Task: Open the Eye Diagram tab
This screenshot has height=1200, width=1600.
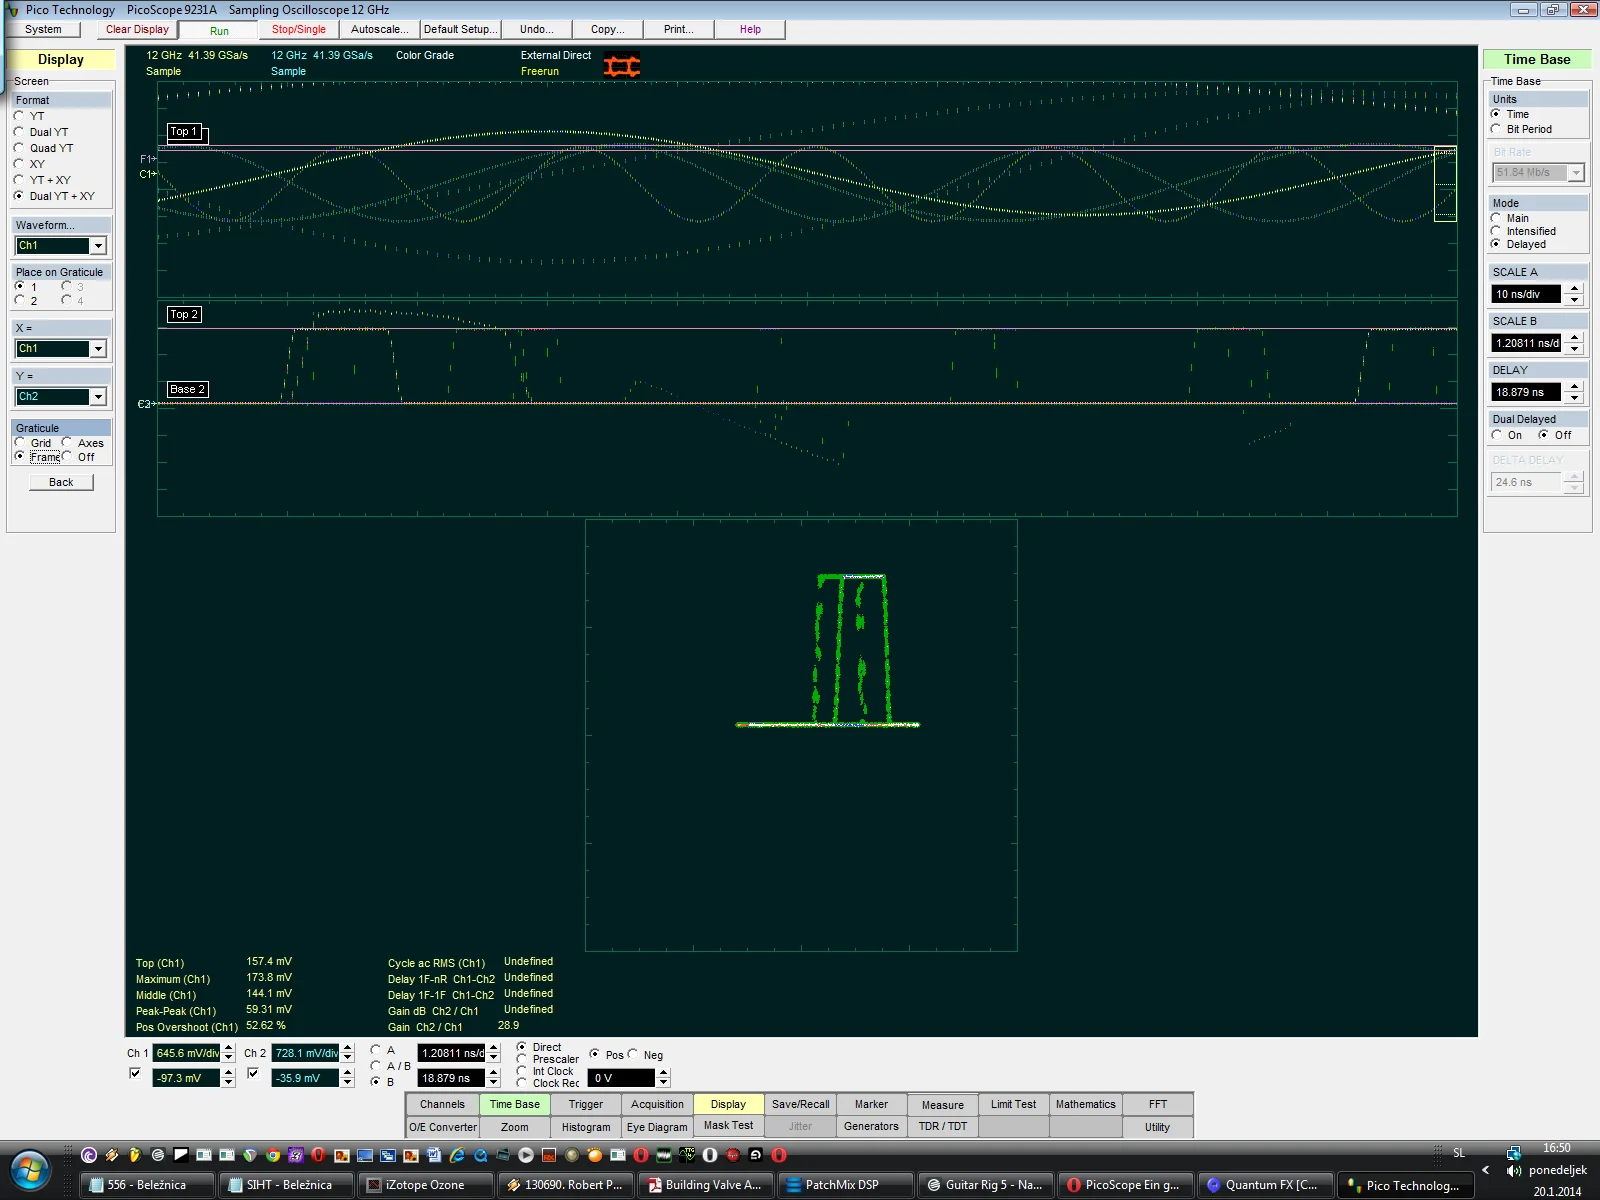Action: pos(656,1127)
